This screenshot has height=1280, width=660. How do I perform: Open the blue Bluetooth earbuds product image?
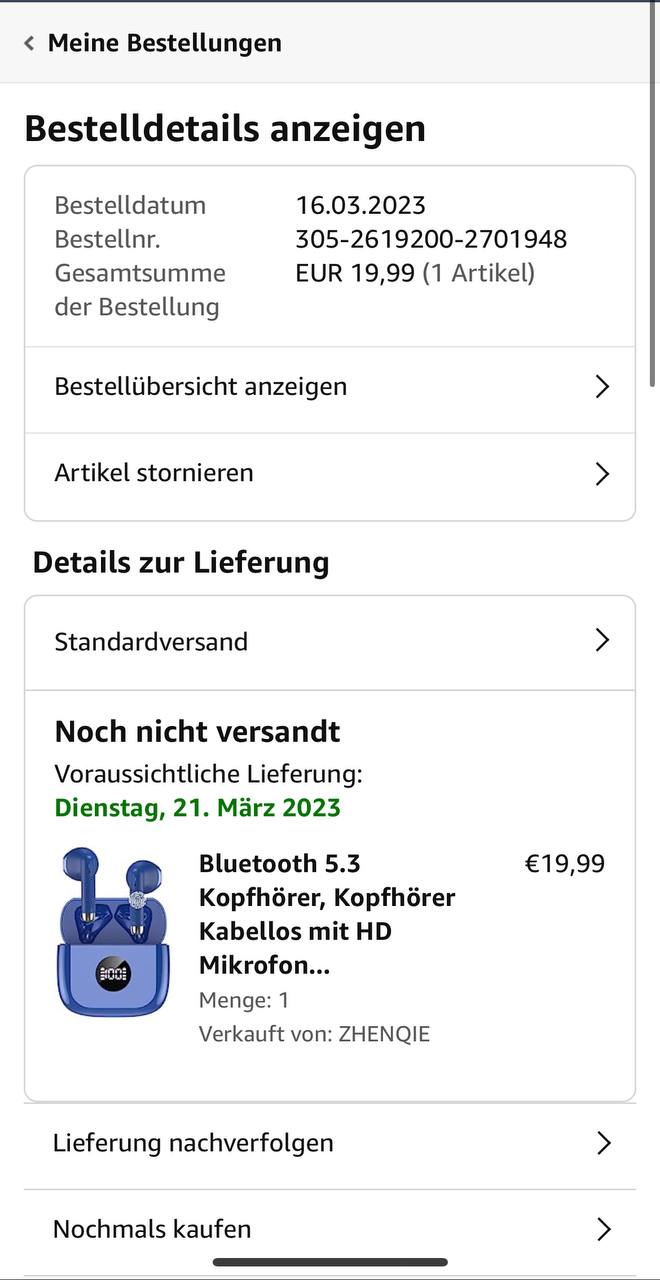coord(113,932)
